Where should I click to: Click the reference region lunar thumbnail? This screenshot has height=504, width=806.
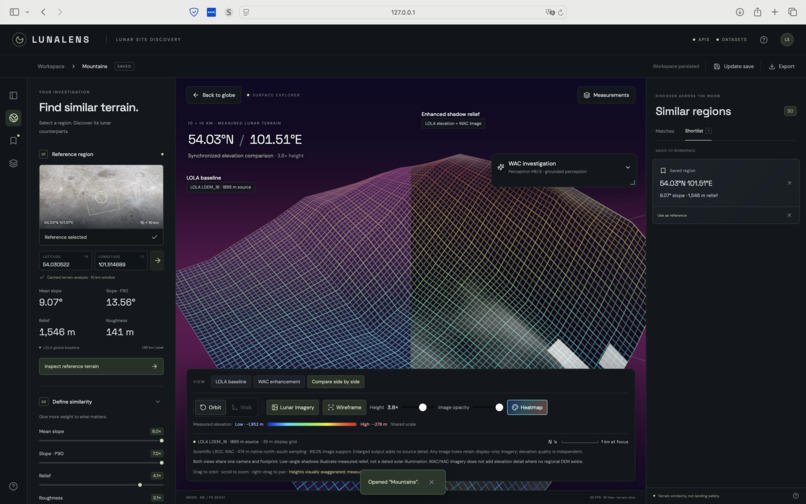(x=101, y=197)
